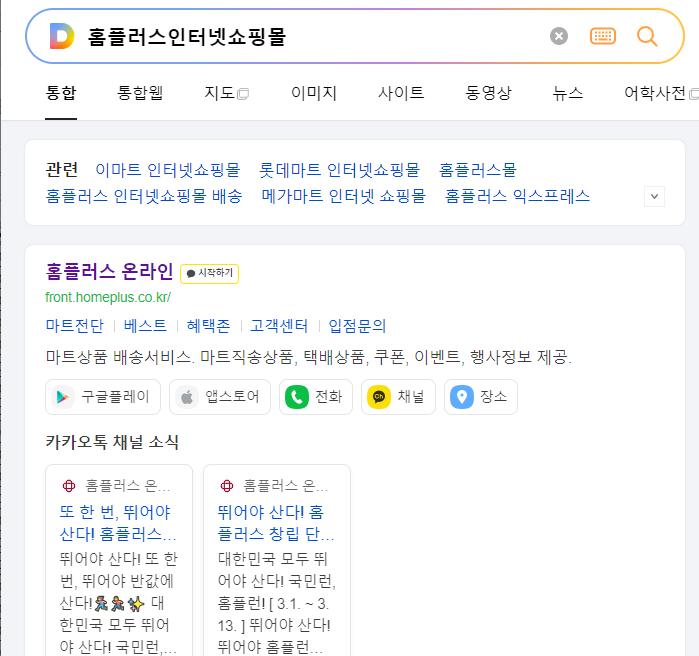
Task: Click the Google Play triangle icon
Action: (63, 397)
